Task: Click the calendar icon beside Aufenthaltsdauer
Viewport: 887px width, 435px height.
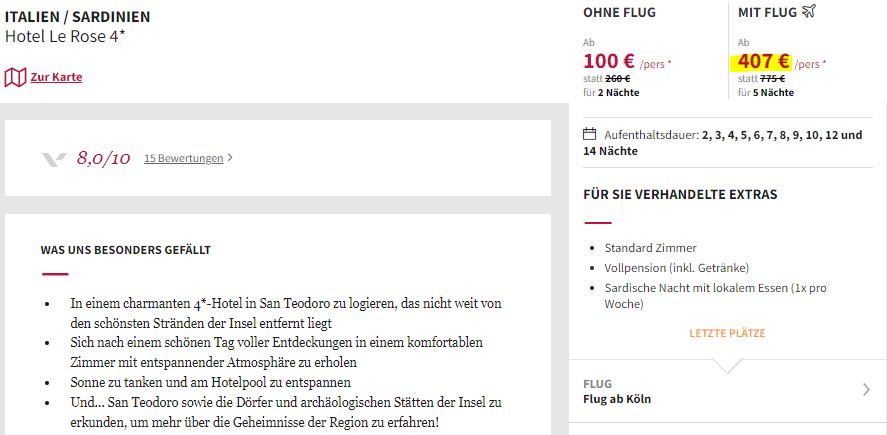Action: pyautogui.click(x=589, y=135)
